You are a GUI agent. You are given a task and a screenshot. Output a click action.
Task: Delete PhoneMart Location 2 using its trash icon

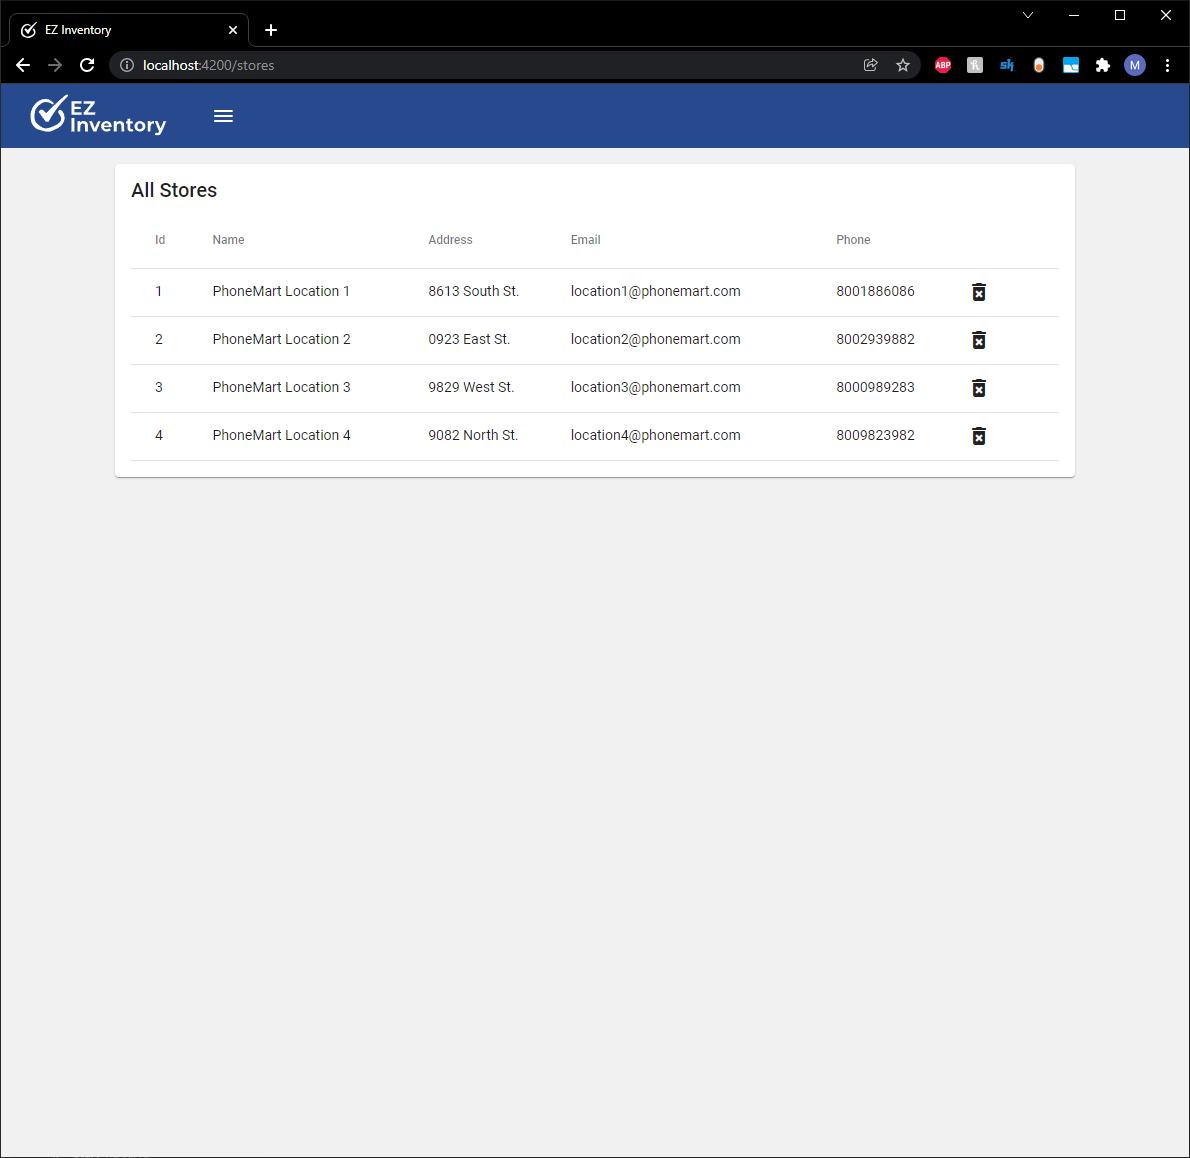[x=978, y=340]
